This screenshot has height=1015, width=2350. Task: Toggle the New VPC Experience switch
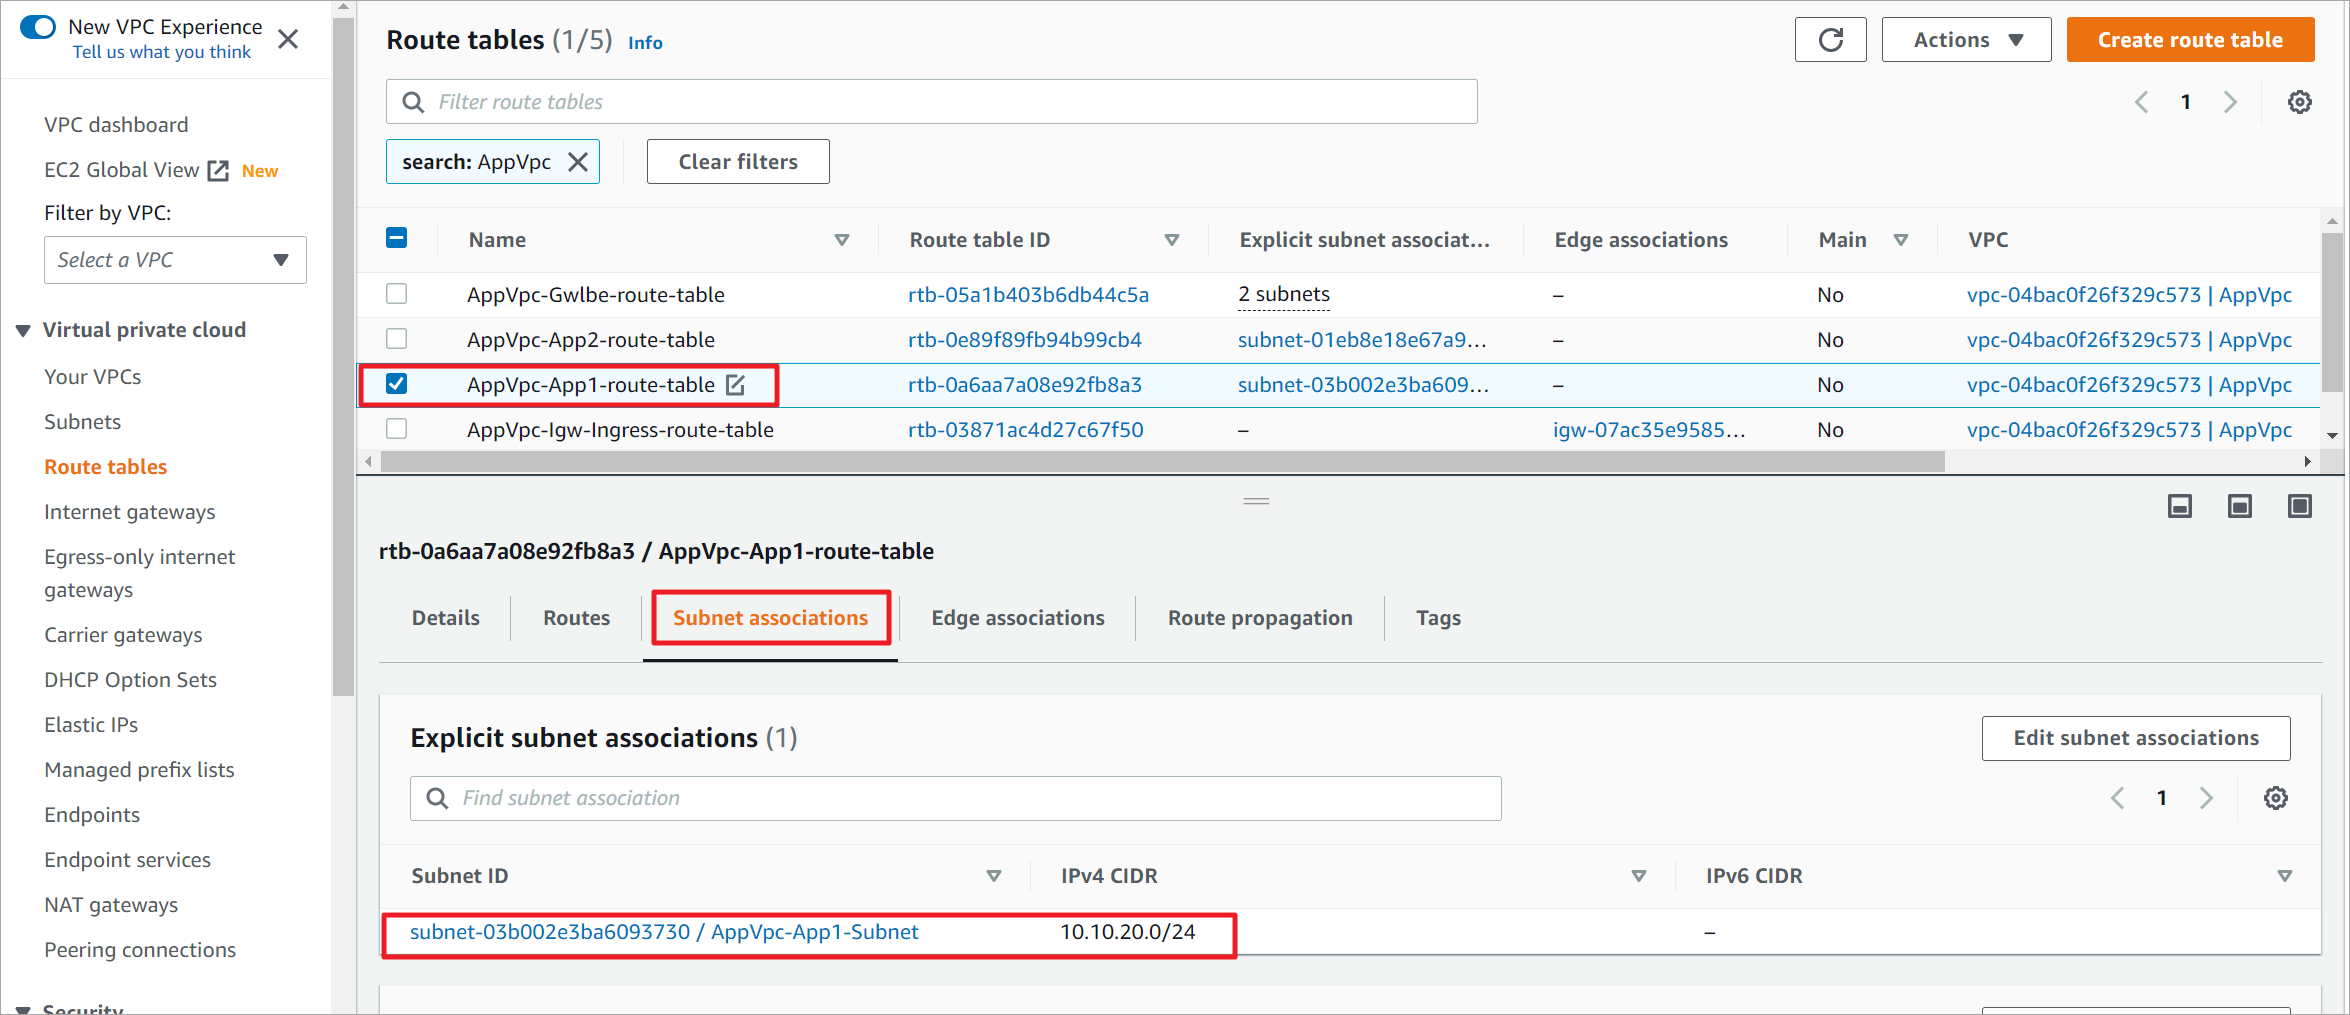click(38, 27)
